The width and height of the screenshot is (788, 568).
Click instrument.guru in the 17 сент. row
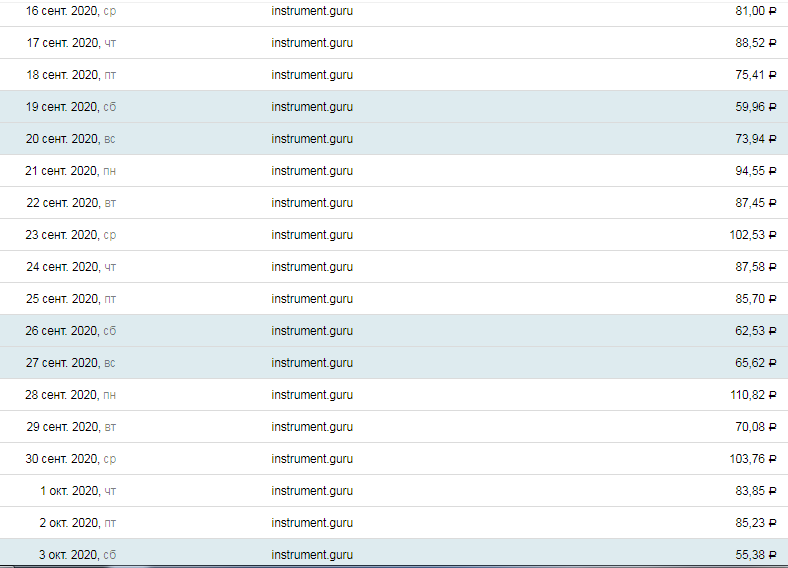click(312, 43)
